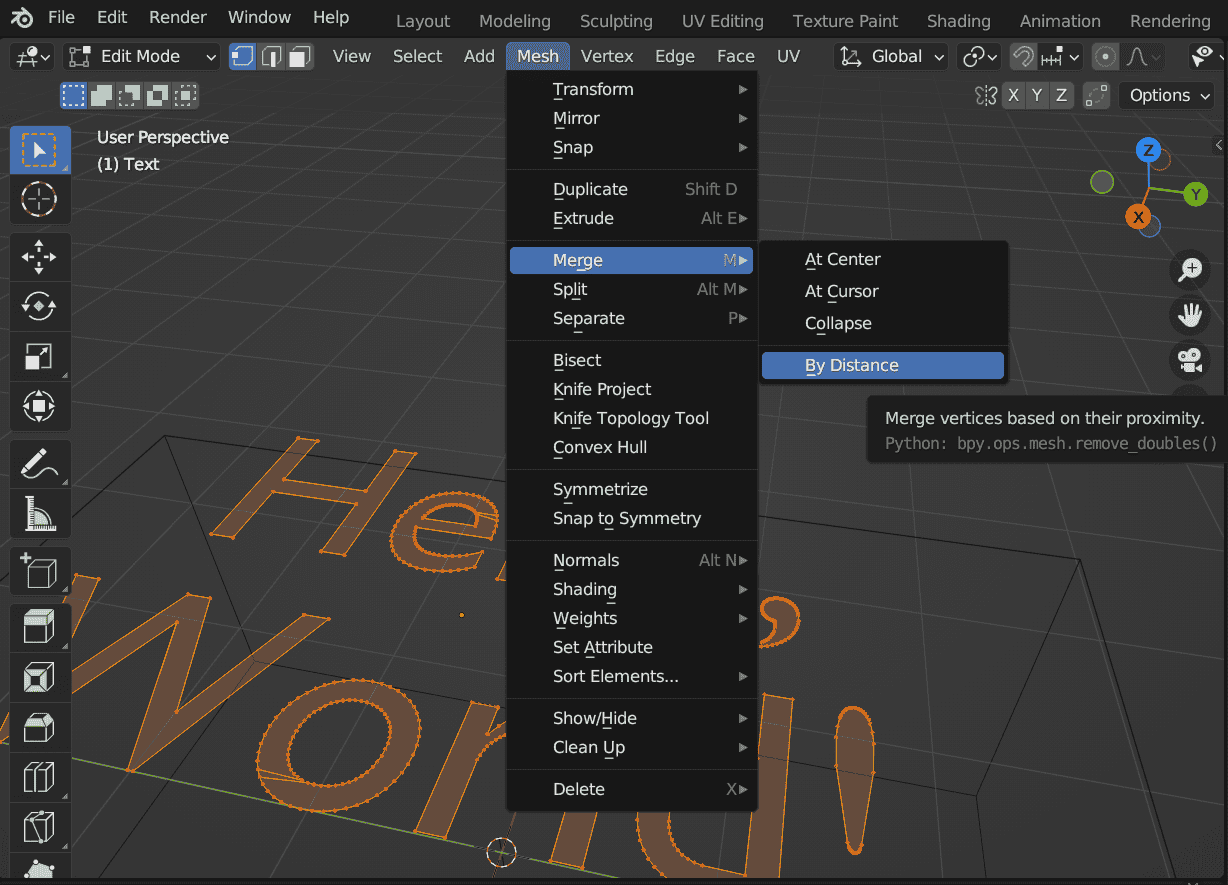
Task: Select the Knife tool
Action: pos(40,828)
